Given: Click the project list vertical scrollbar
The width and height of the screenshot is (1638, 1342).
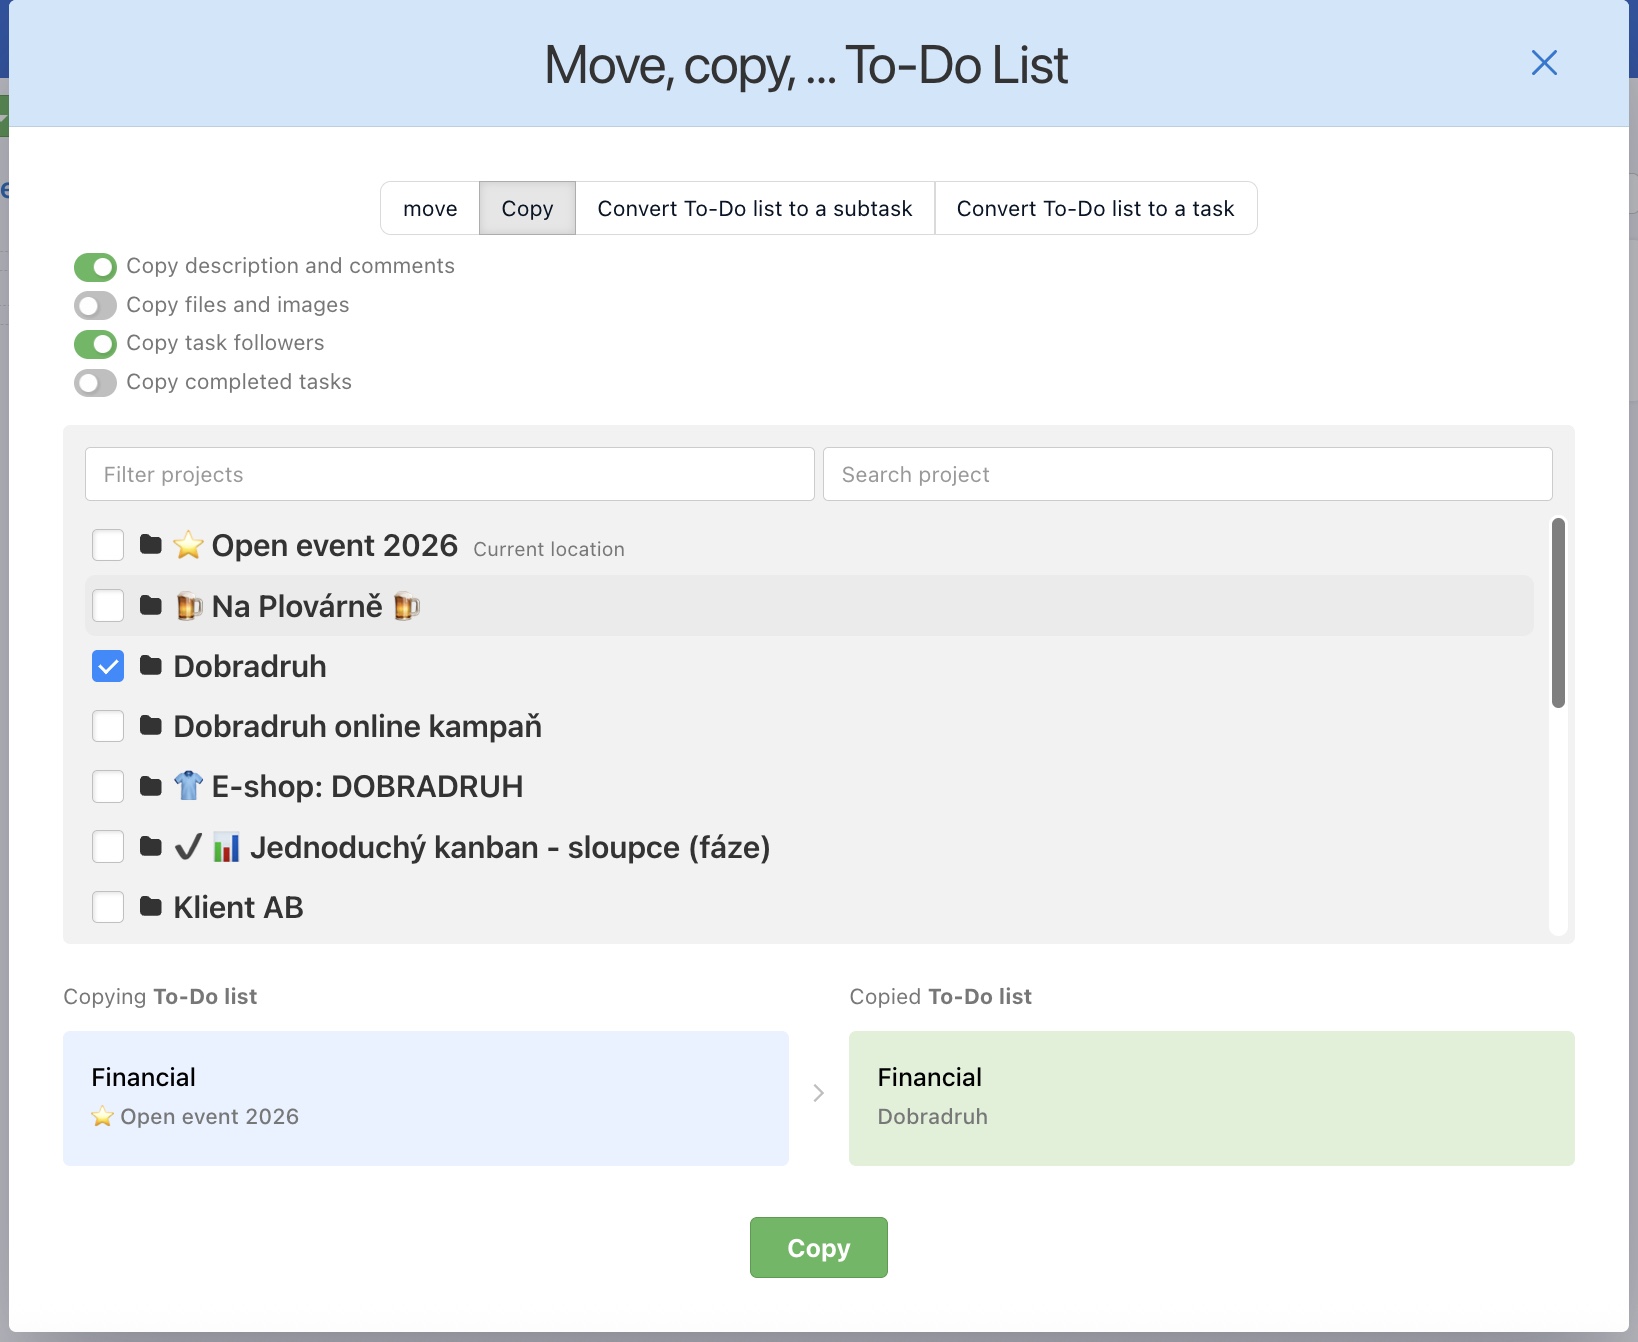Looking at the screenshot, I should (x=1557, y=612).
